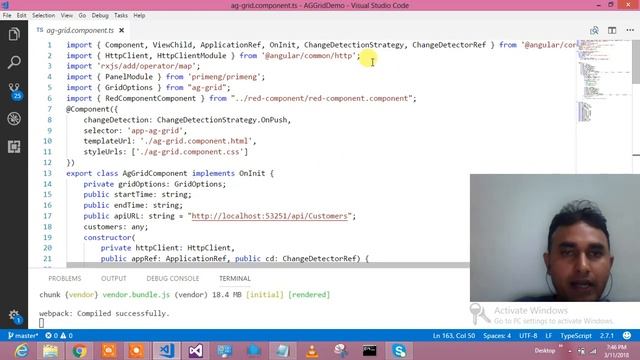
Task: Open the Search view in activity bar
Action: (14, 62)
